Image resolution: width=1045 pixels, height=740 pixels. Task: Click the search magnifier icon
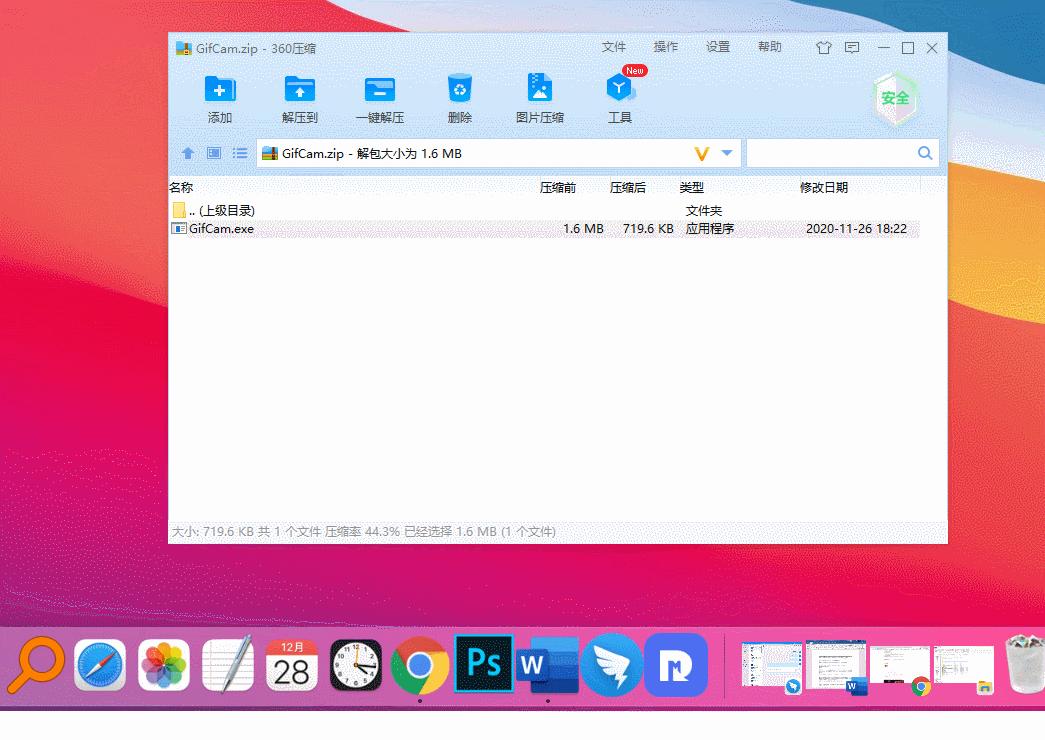[x=924, y=153]
